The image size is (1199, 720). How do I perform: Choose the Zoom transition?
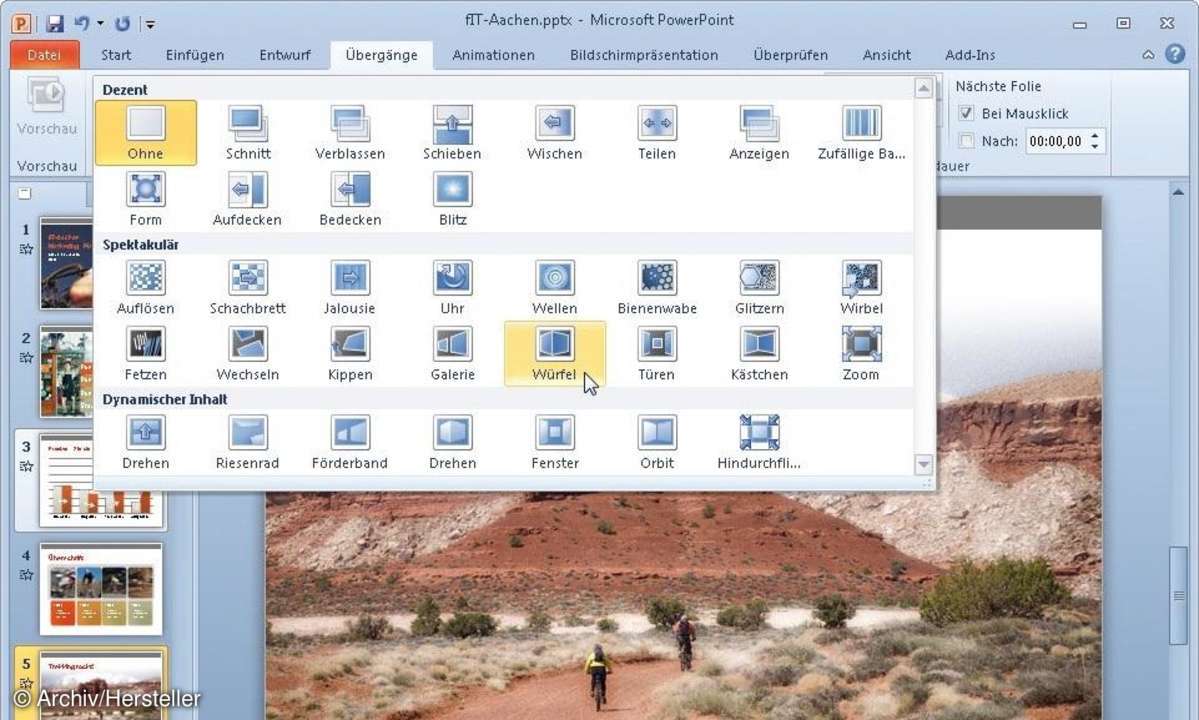(862, 354)
